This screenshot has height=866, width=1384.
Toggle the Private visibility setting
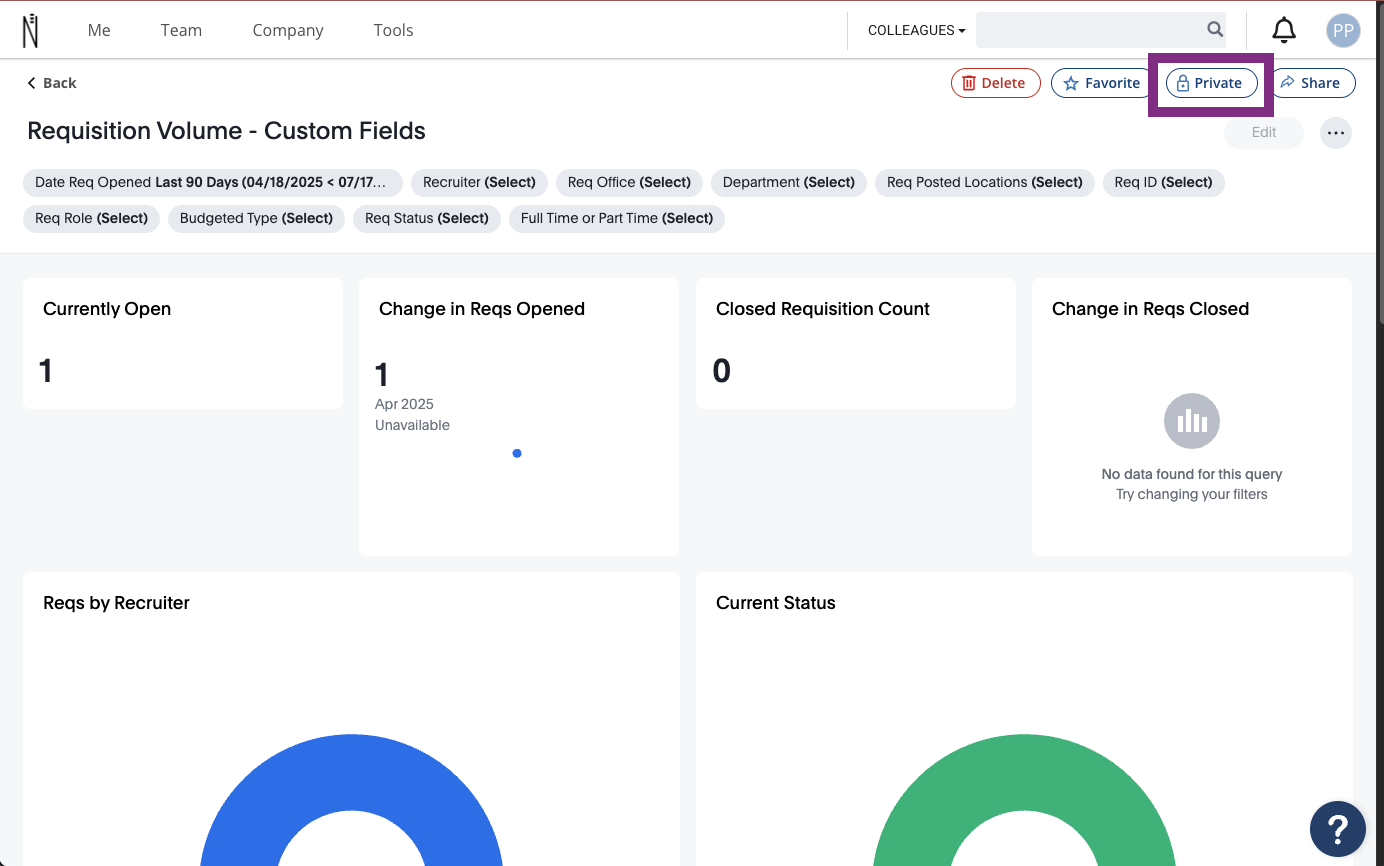[1210, 83]
